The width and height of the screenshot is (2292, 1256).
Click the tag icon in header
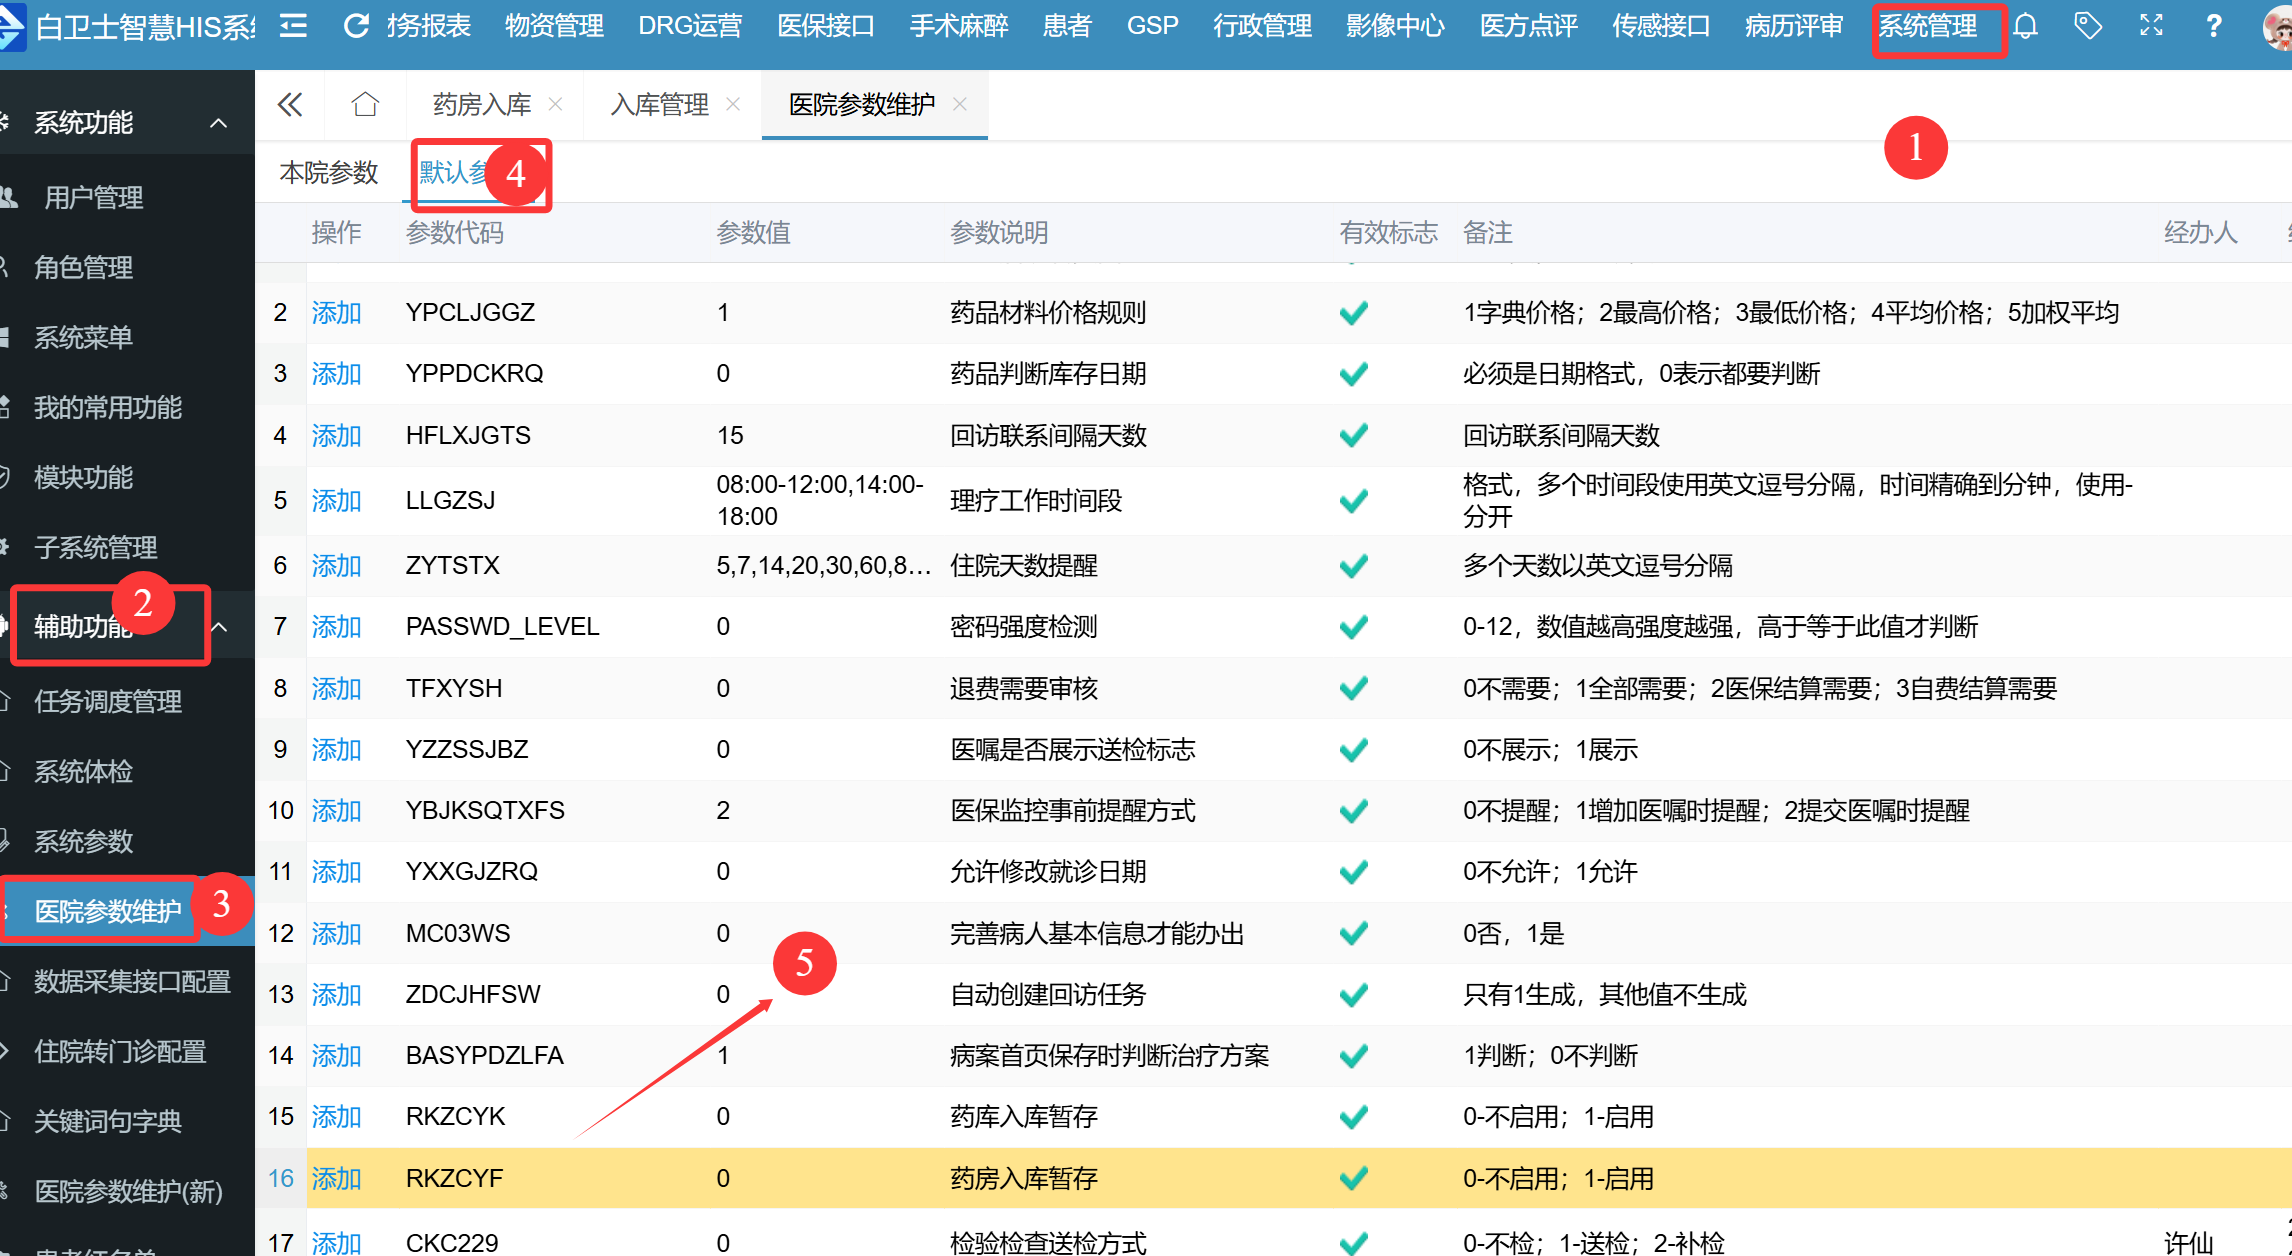click(2088, 26)
